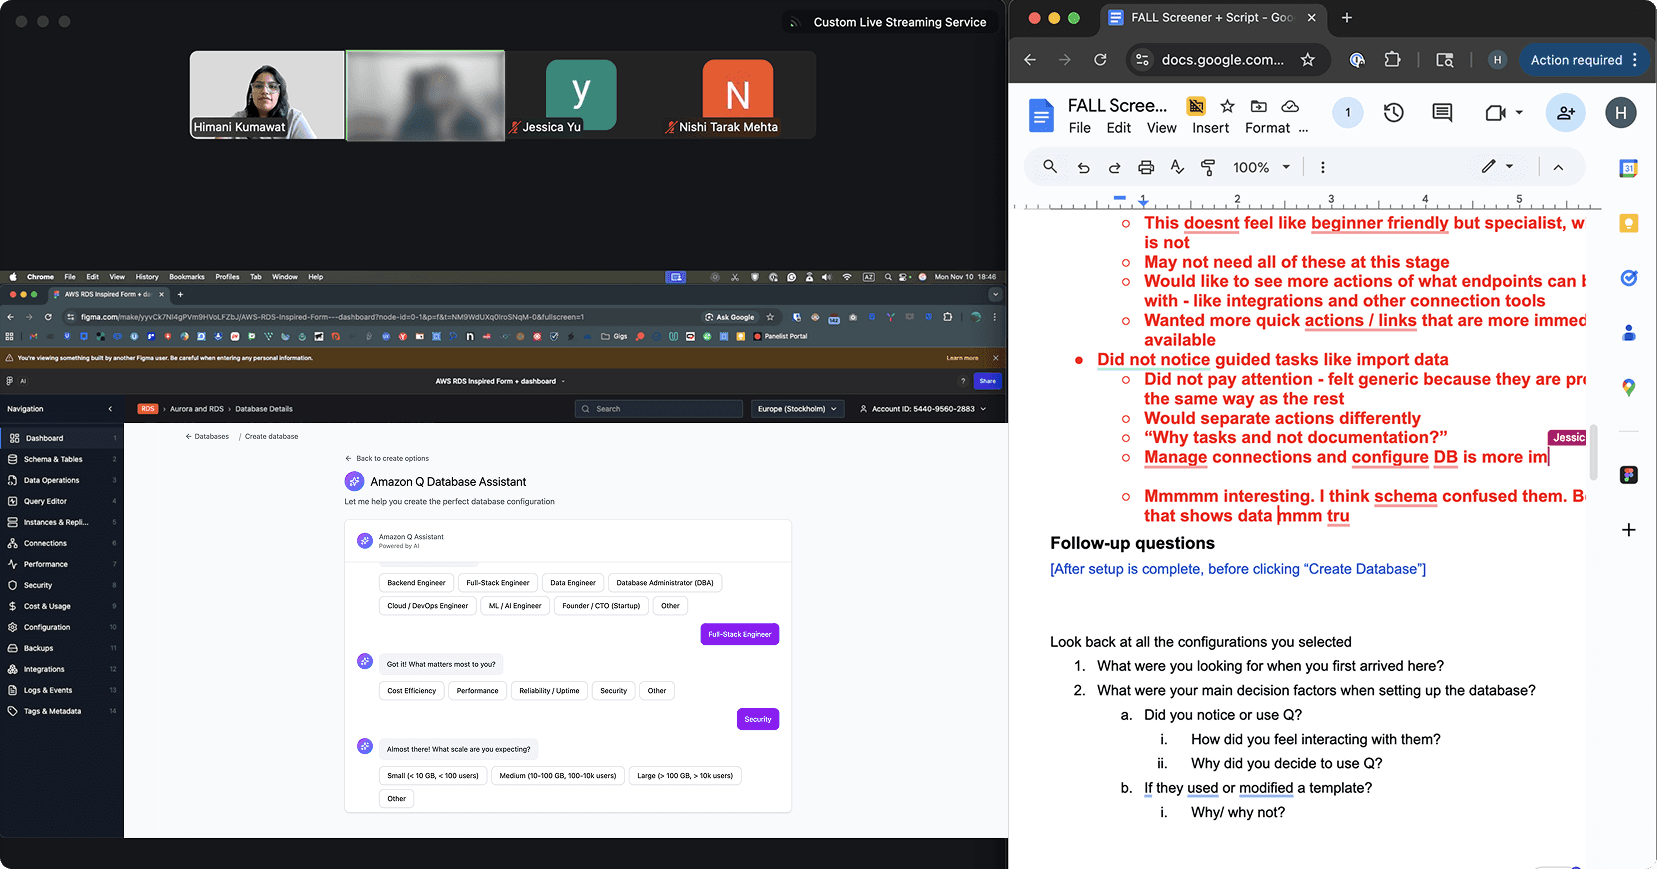Open Google Maps side panel icon
1657x869 pixels.
click(x=1629, y=387)
